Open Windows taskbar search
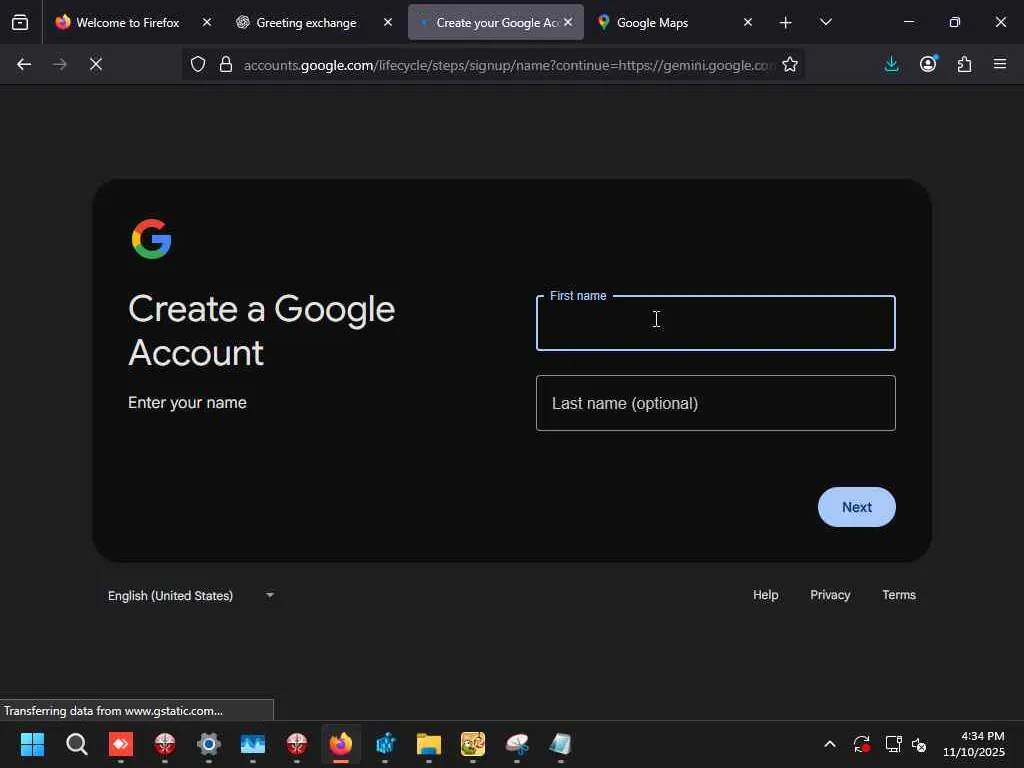Screen dimensions: 1024x768 pos(76,744)
